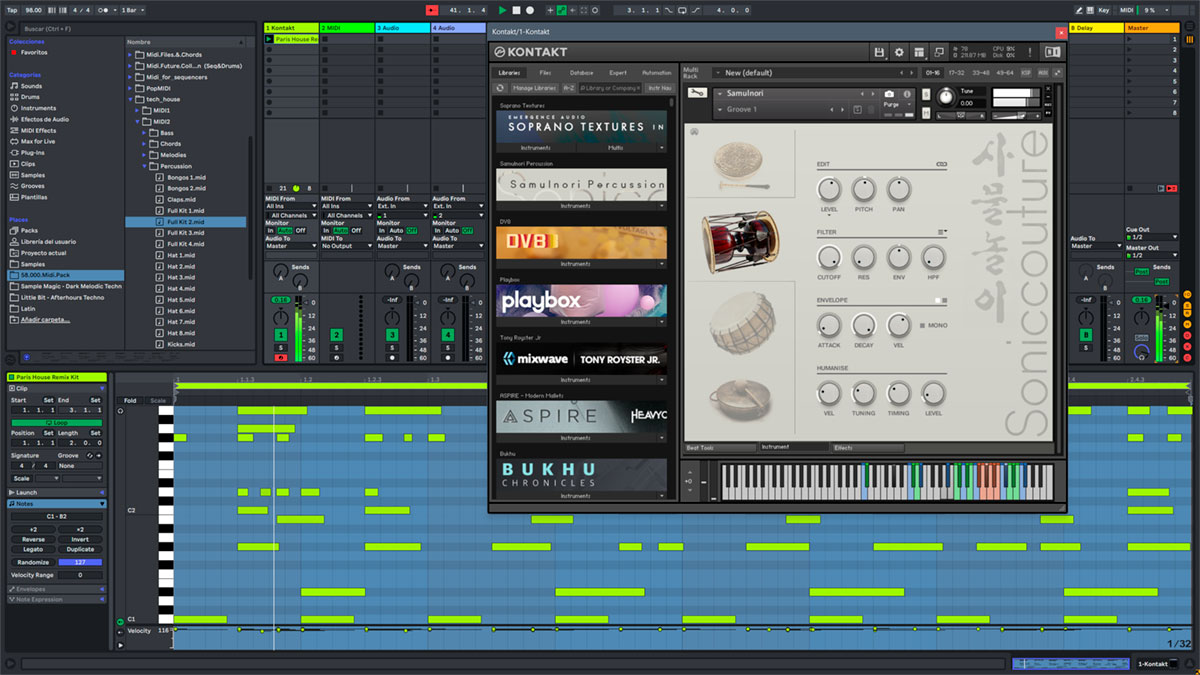
Task: Toggle the clip Loop switch
Action: pyautogui.click(x=57, y=423)
